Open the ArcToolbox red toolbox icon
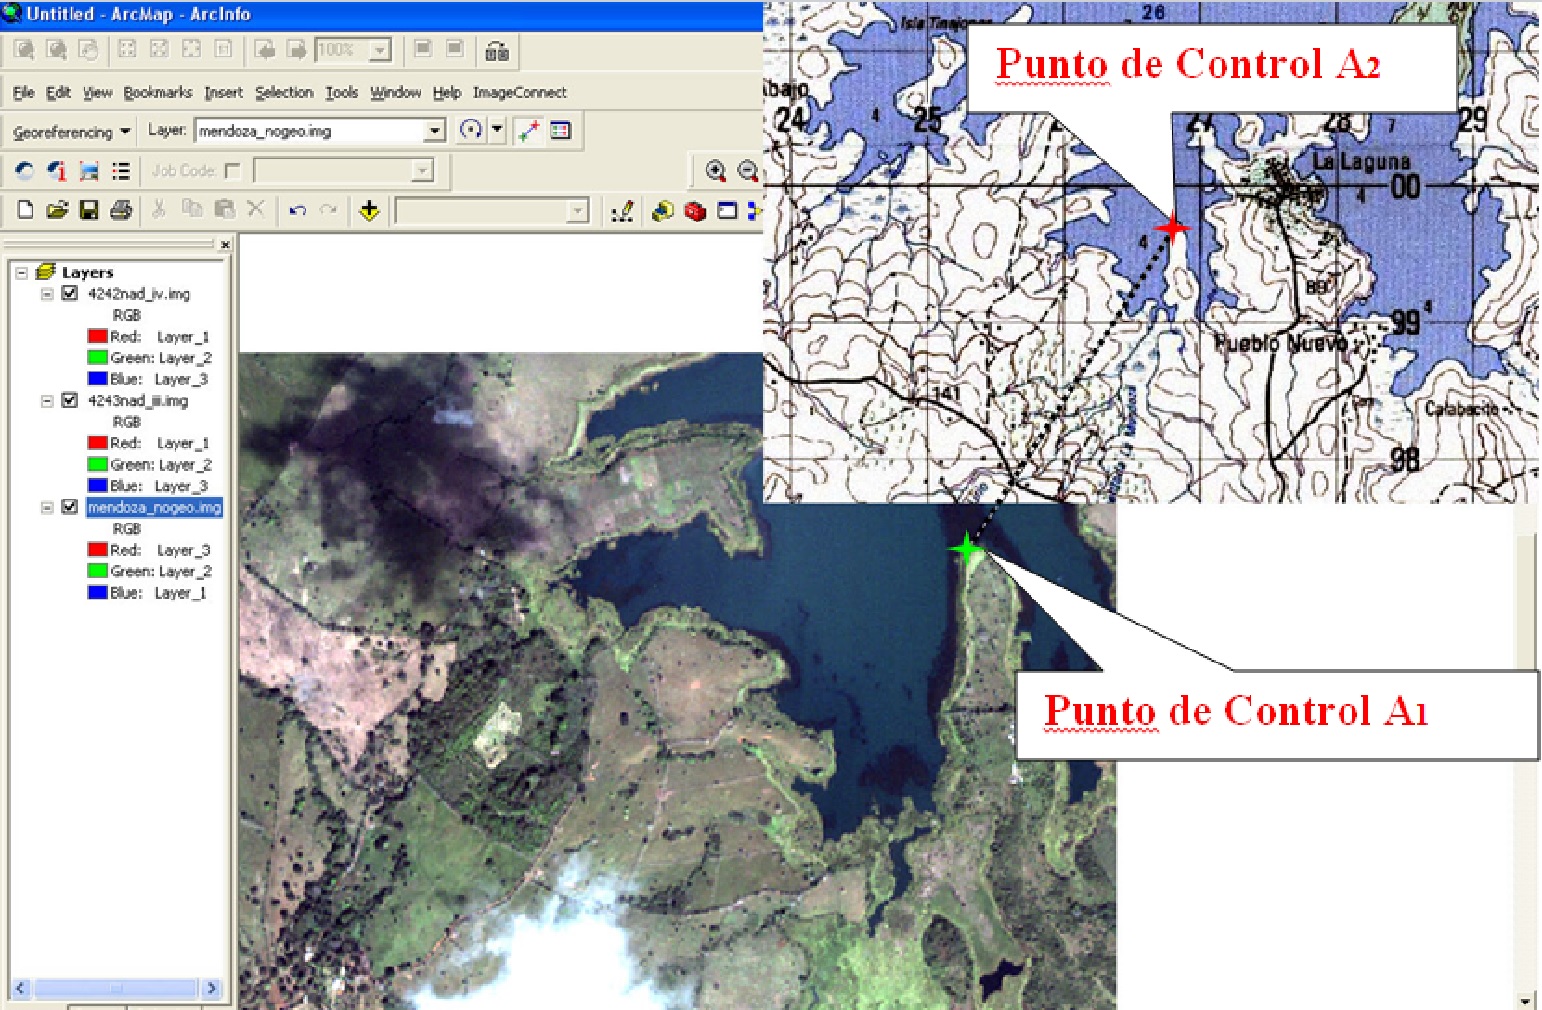Screen dimensions: 1542x1010 695,211
